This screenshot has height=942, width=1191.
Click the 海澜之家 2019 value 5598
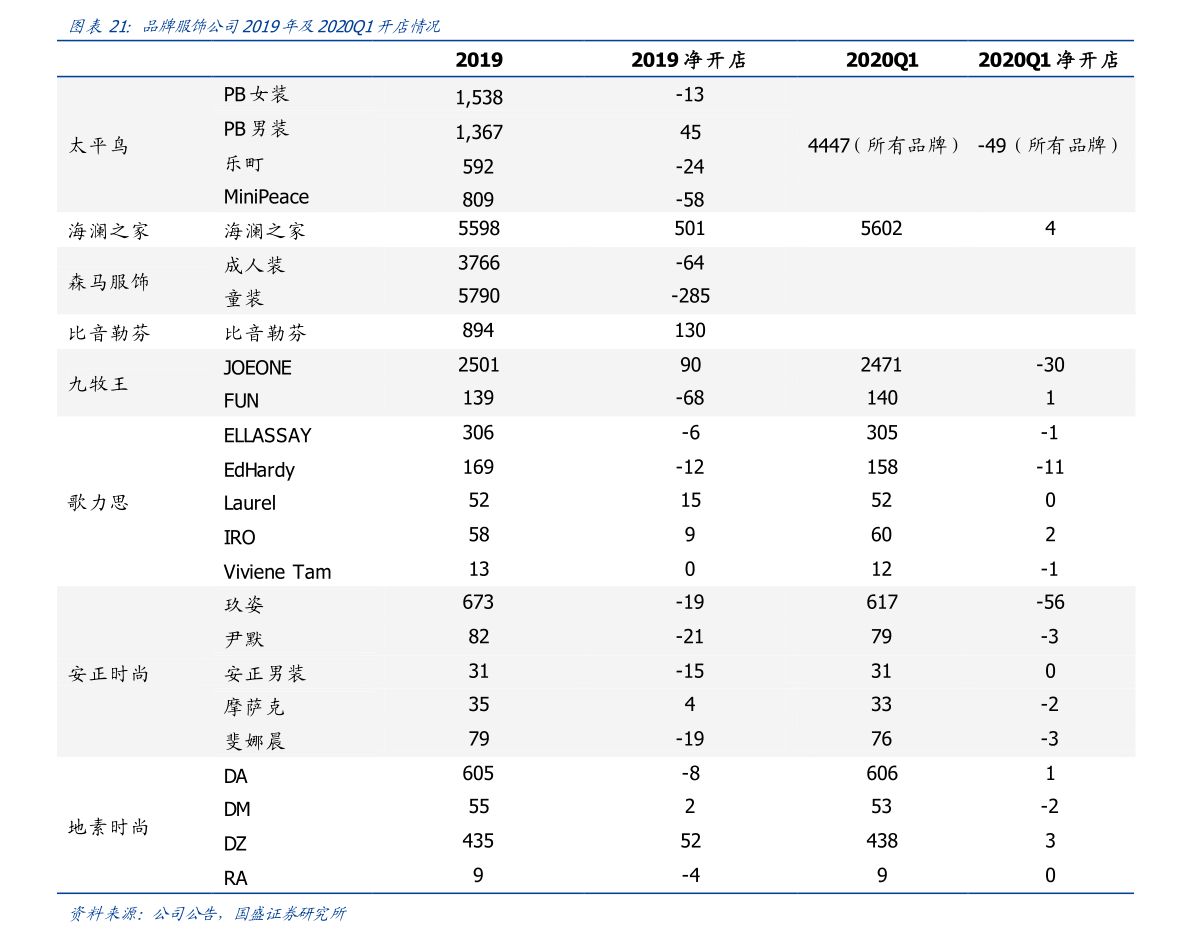tap(479, 229)
